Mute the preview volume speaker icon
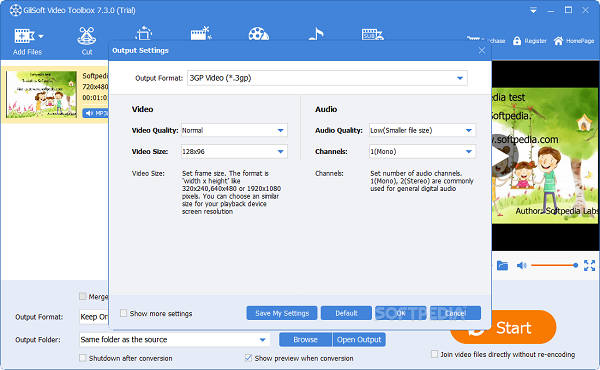Image resolution: width=600 pixels, height=370 pixels. pyautogui.click(x=521, y=265)
